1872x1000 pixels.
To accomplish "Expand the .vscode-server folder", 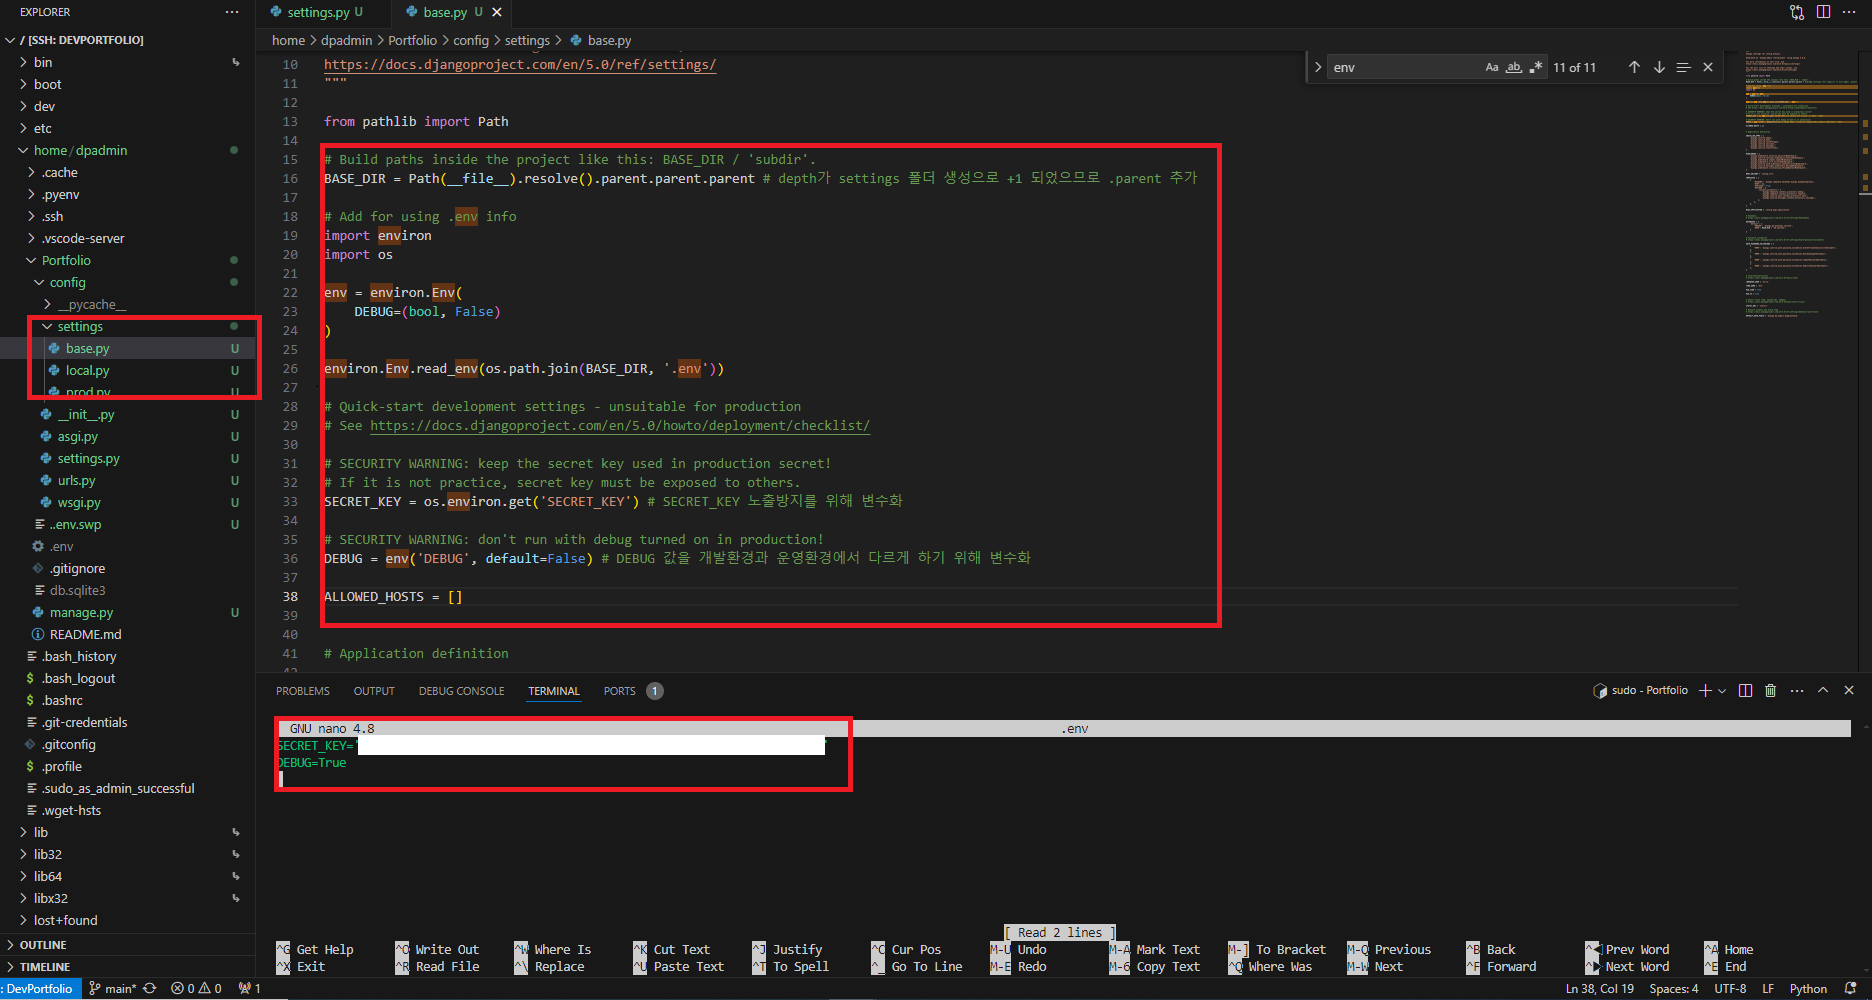I will click(x=83, y=238).
